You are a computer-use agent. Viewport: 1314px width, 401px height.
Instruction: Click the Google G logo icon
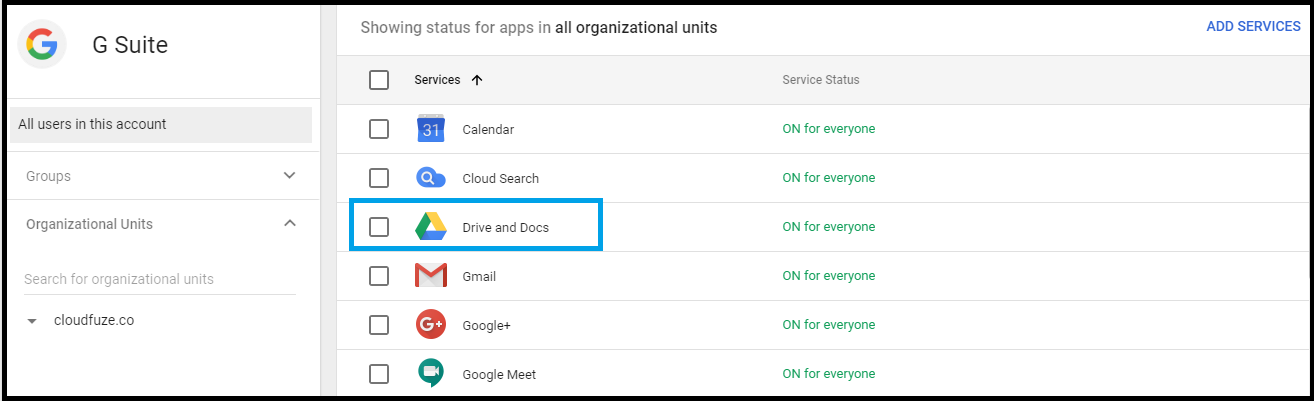click(x=42, y=44)
